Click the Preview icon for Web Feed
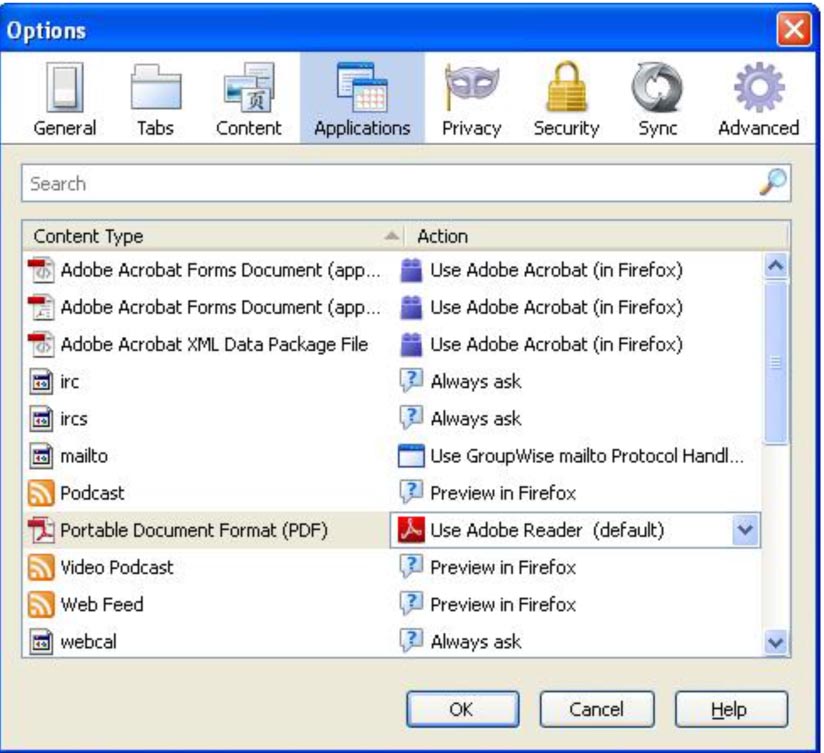This screenshot has width=824, height=753. (411, 605)
